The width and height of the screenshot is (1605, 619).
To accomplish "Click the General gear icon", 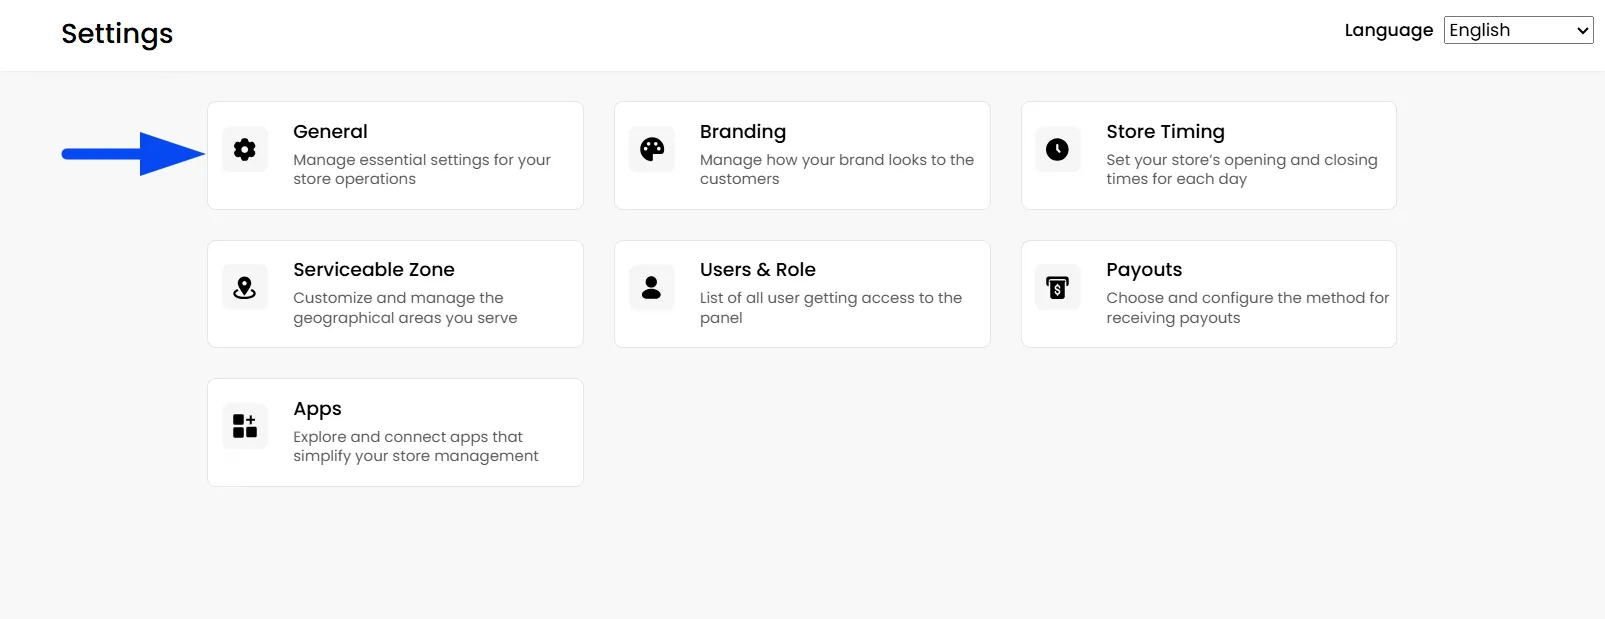I will pyautogui.click(x=245, y=150).
